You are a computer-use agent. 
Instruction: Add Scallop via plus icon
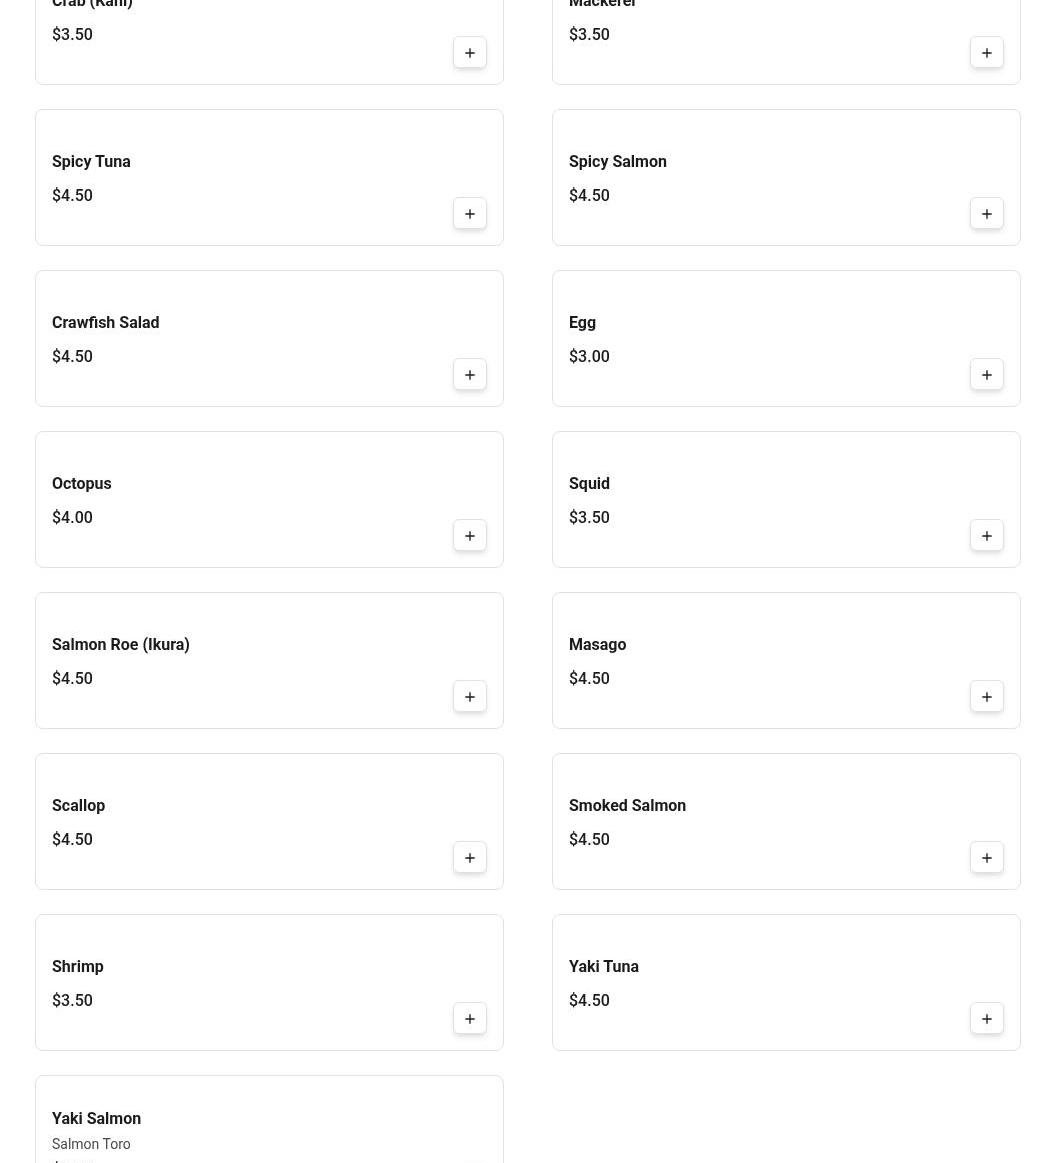(x=470, y=858)
